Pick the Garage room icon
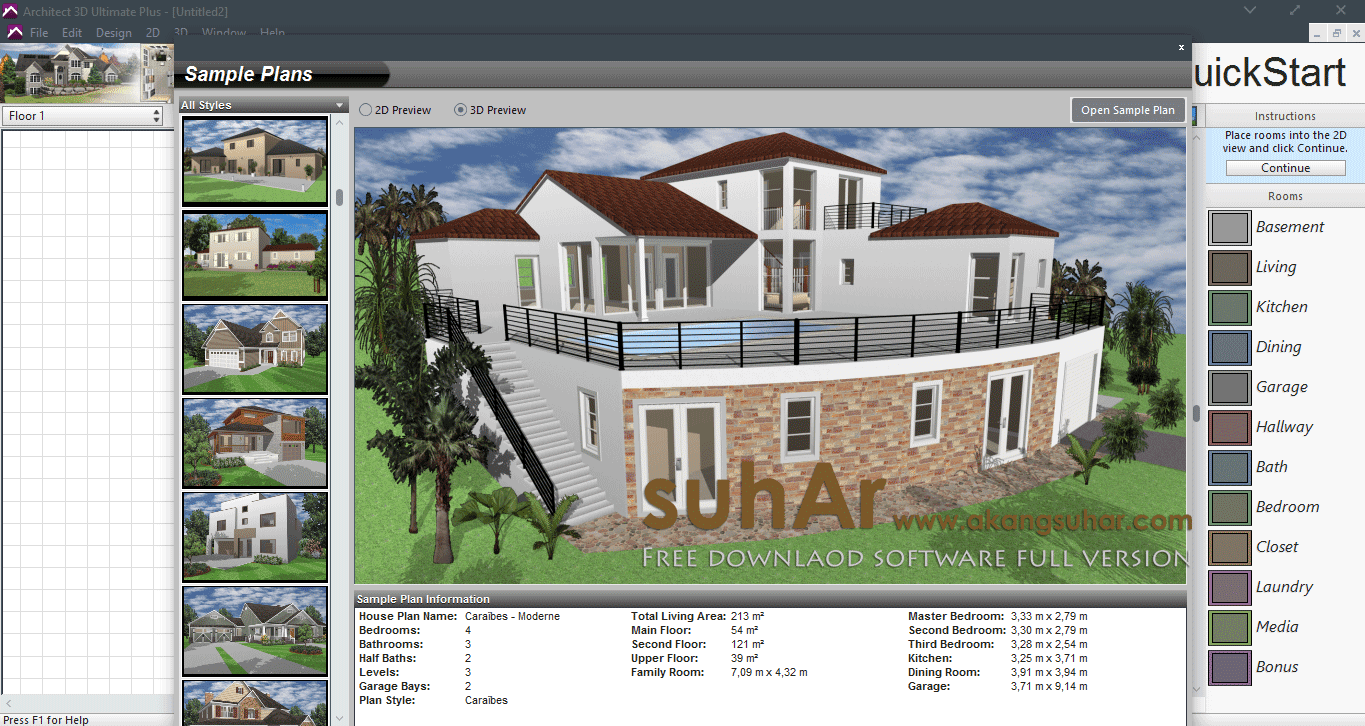1365x726 pixels. coord(1230,387)
